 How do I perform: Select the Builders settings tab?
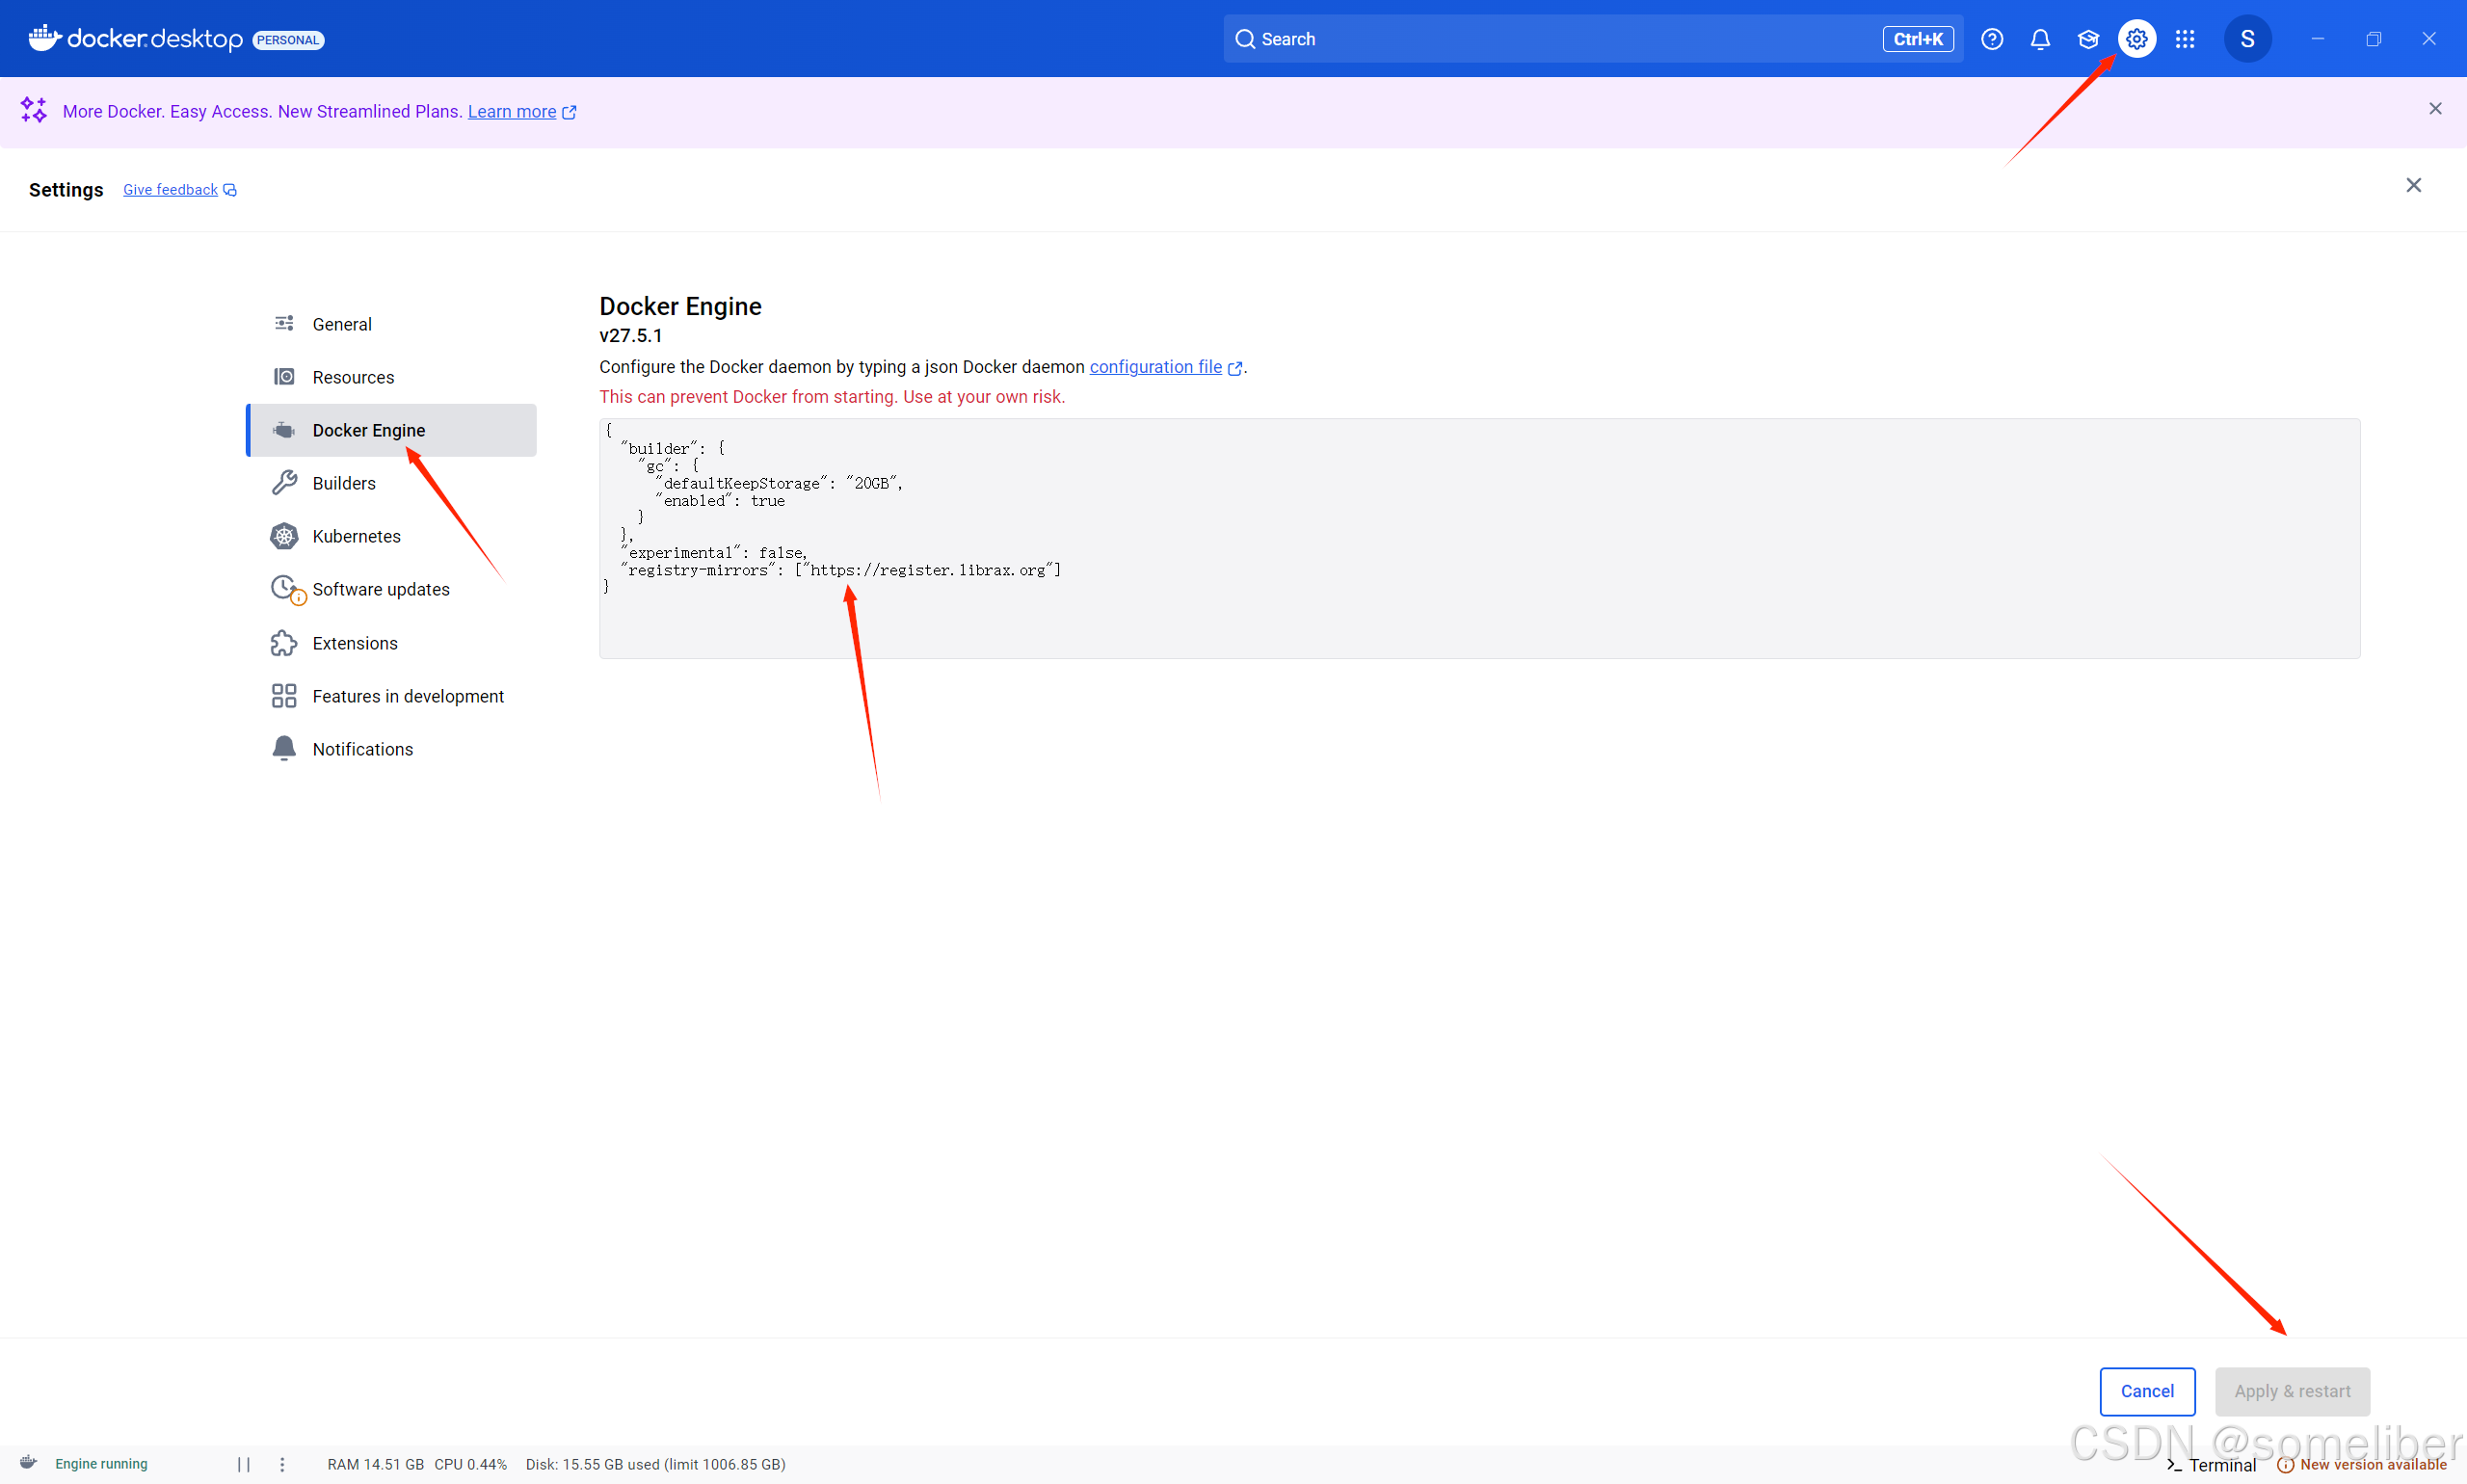(392, 483)
